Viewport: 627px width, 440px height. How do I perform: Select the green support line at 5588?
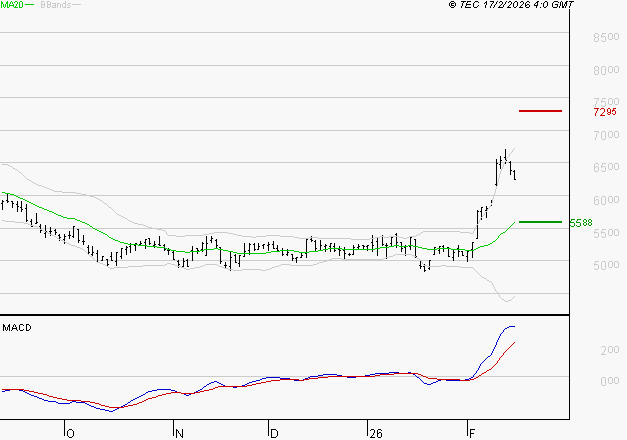coord(540,222)
